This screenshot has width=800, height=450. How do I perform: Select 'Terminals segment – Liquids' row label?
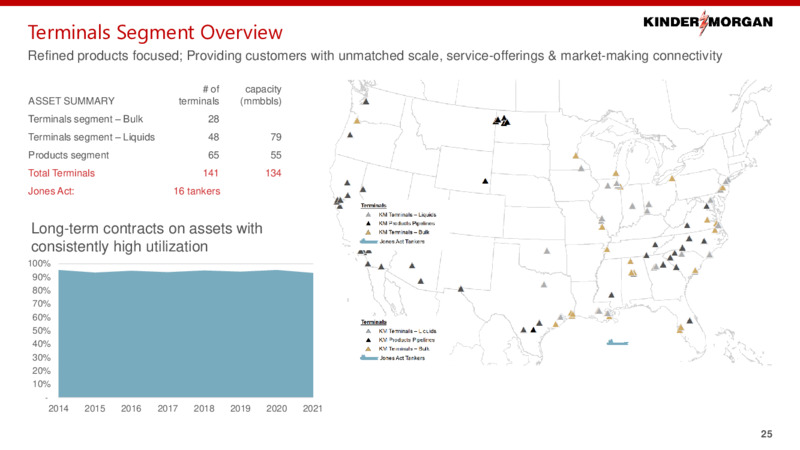click(91, 137)
